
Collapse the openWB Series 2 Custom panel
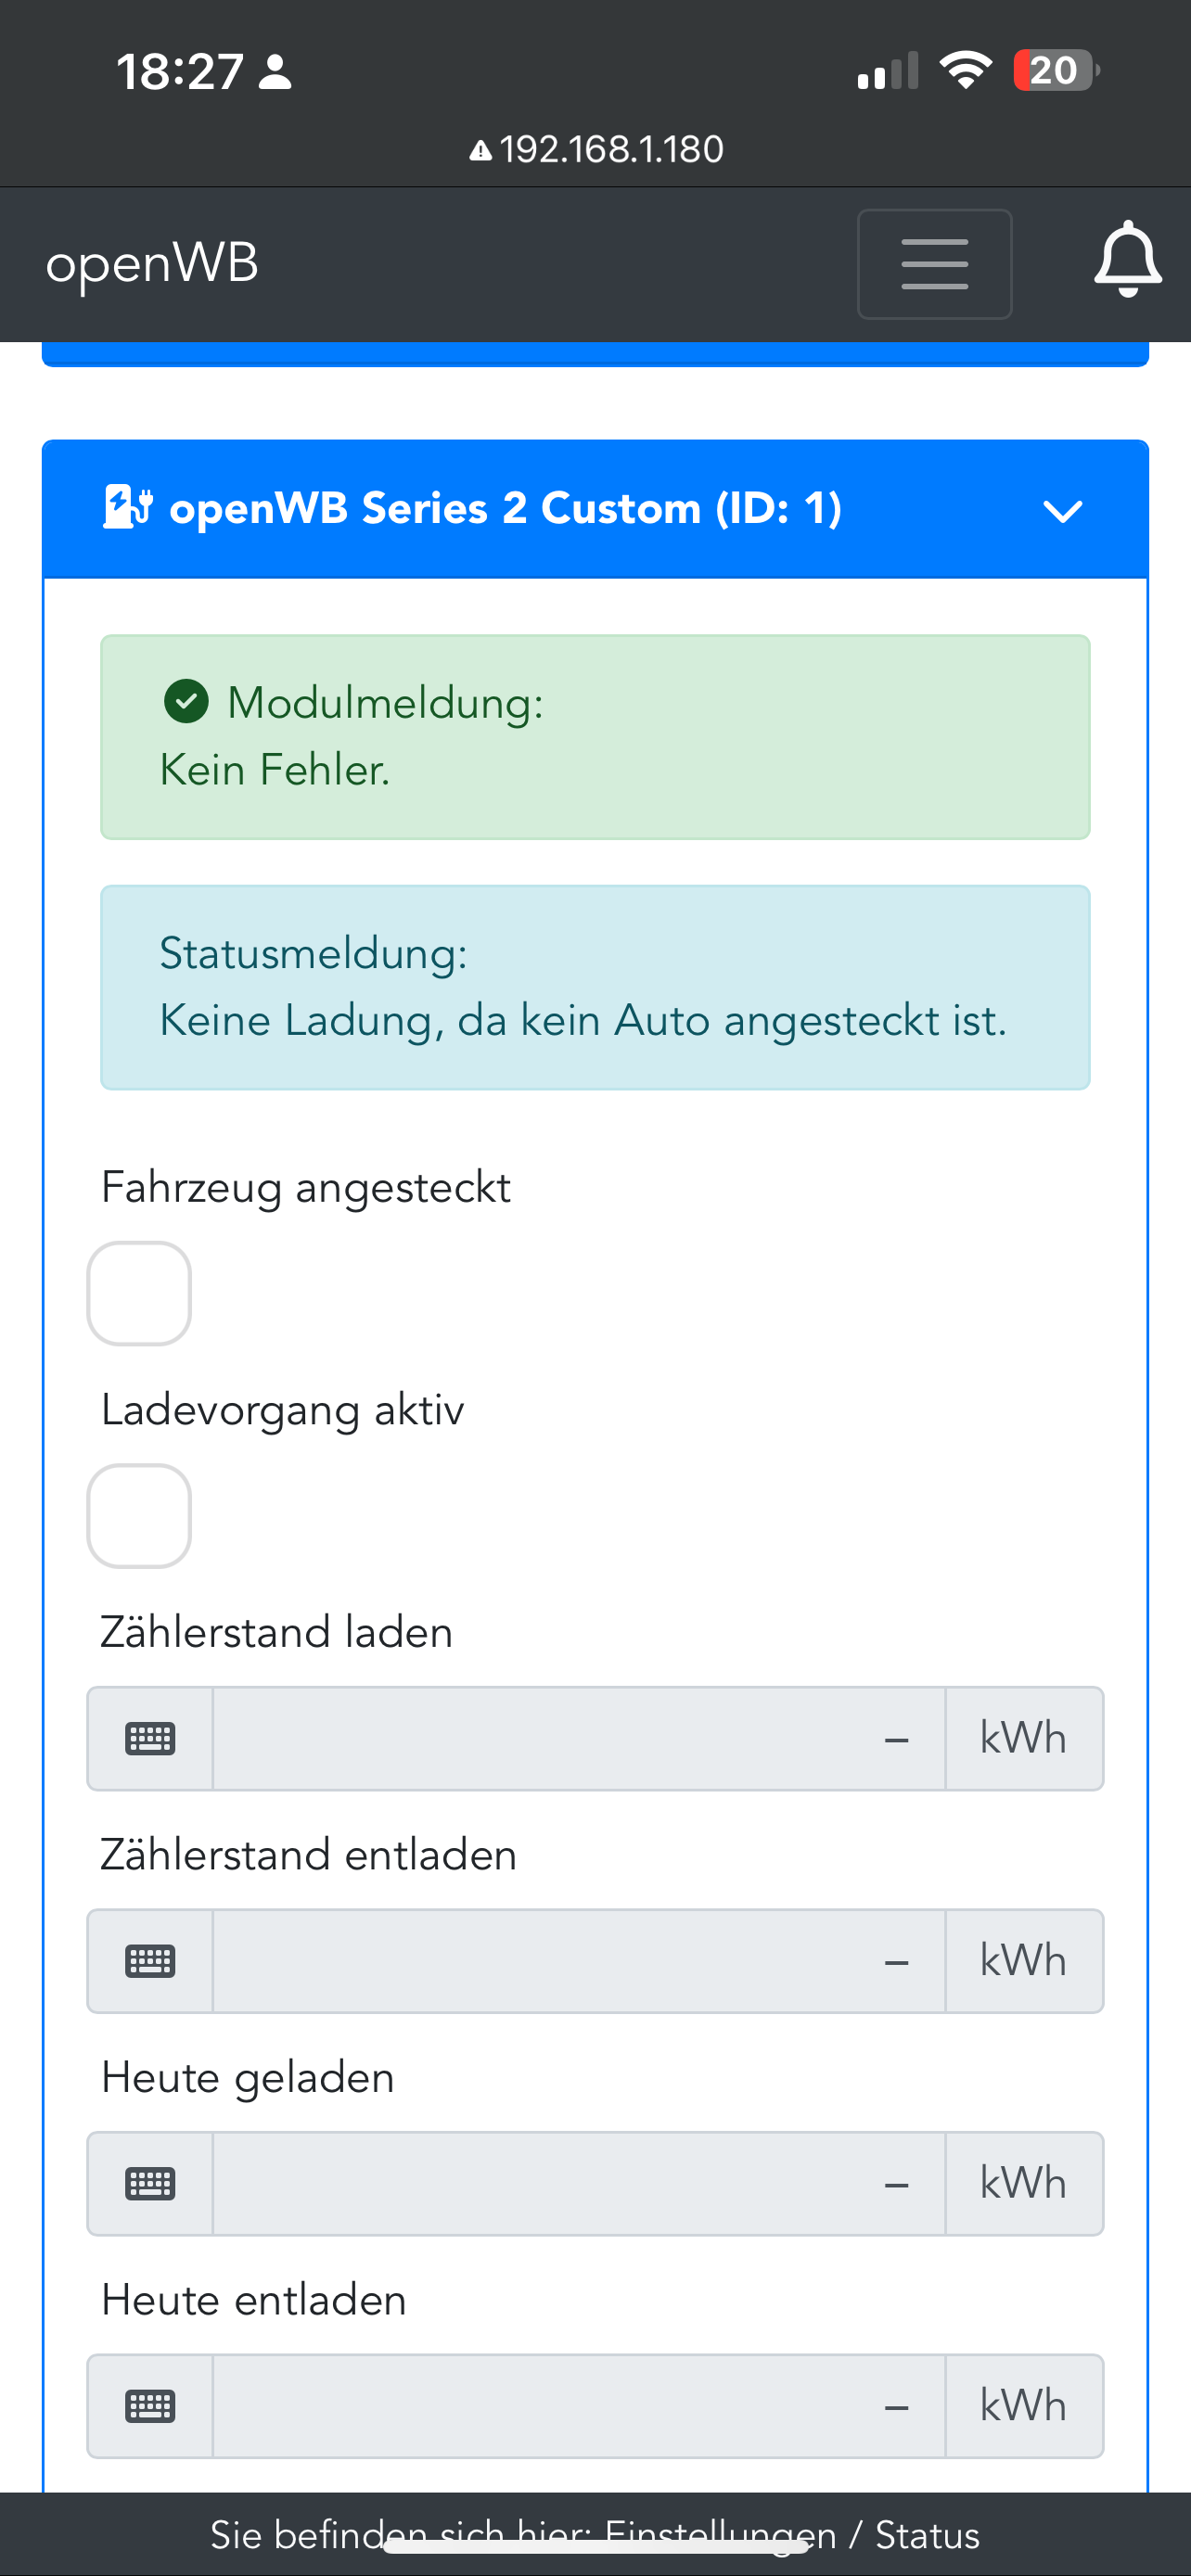coord(1062,512)
